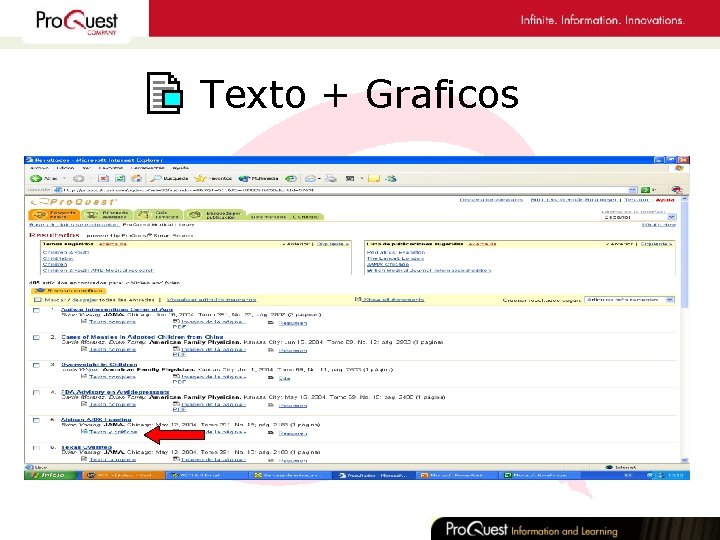The height and width of the screenshot is (540, 720).
Task: Open the interface language dropdown
Action: coord(639,217)
